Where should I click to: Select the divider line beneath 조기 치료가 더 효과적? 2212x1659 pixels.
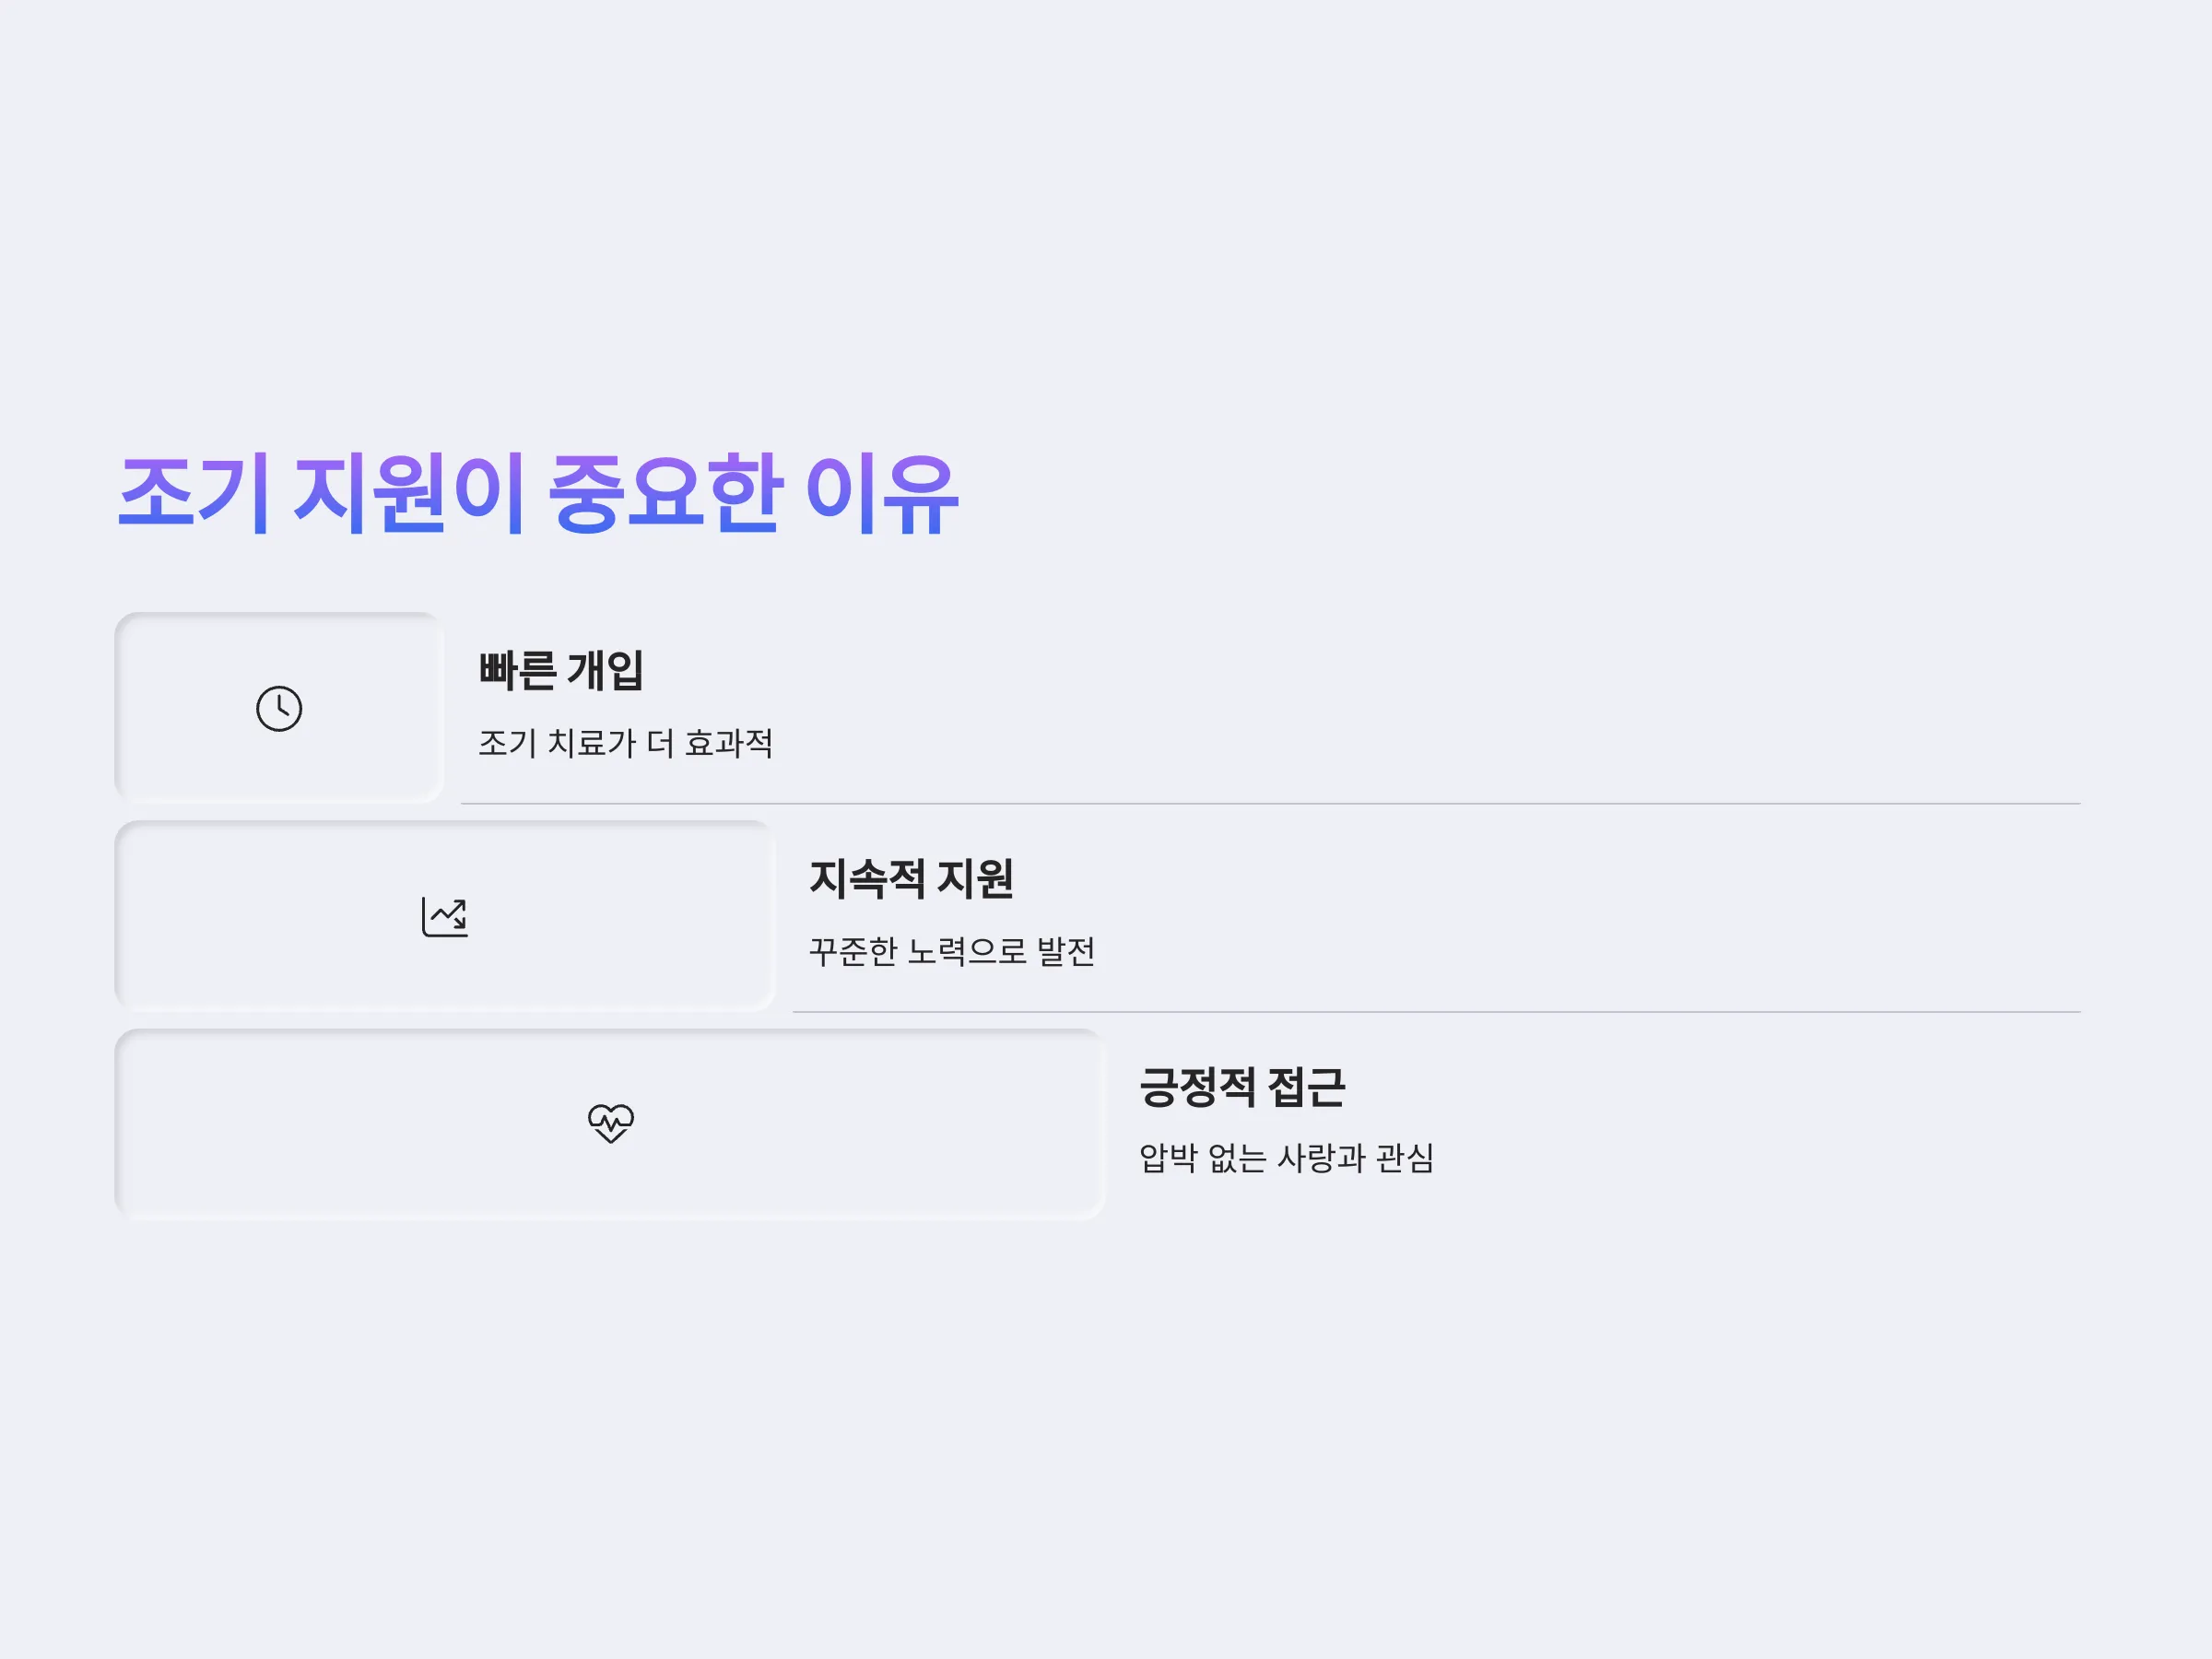pyautogui.click(x=1271, y=803)
